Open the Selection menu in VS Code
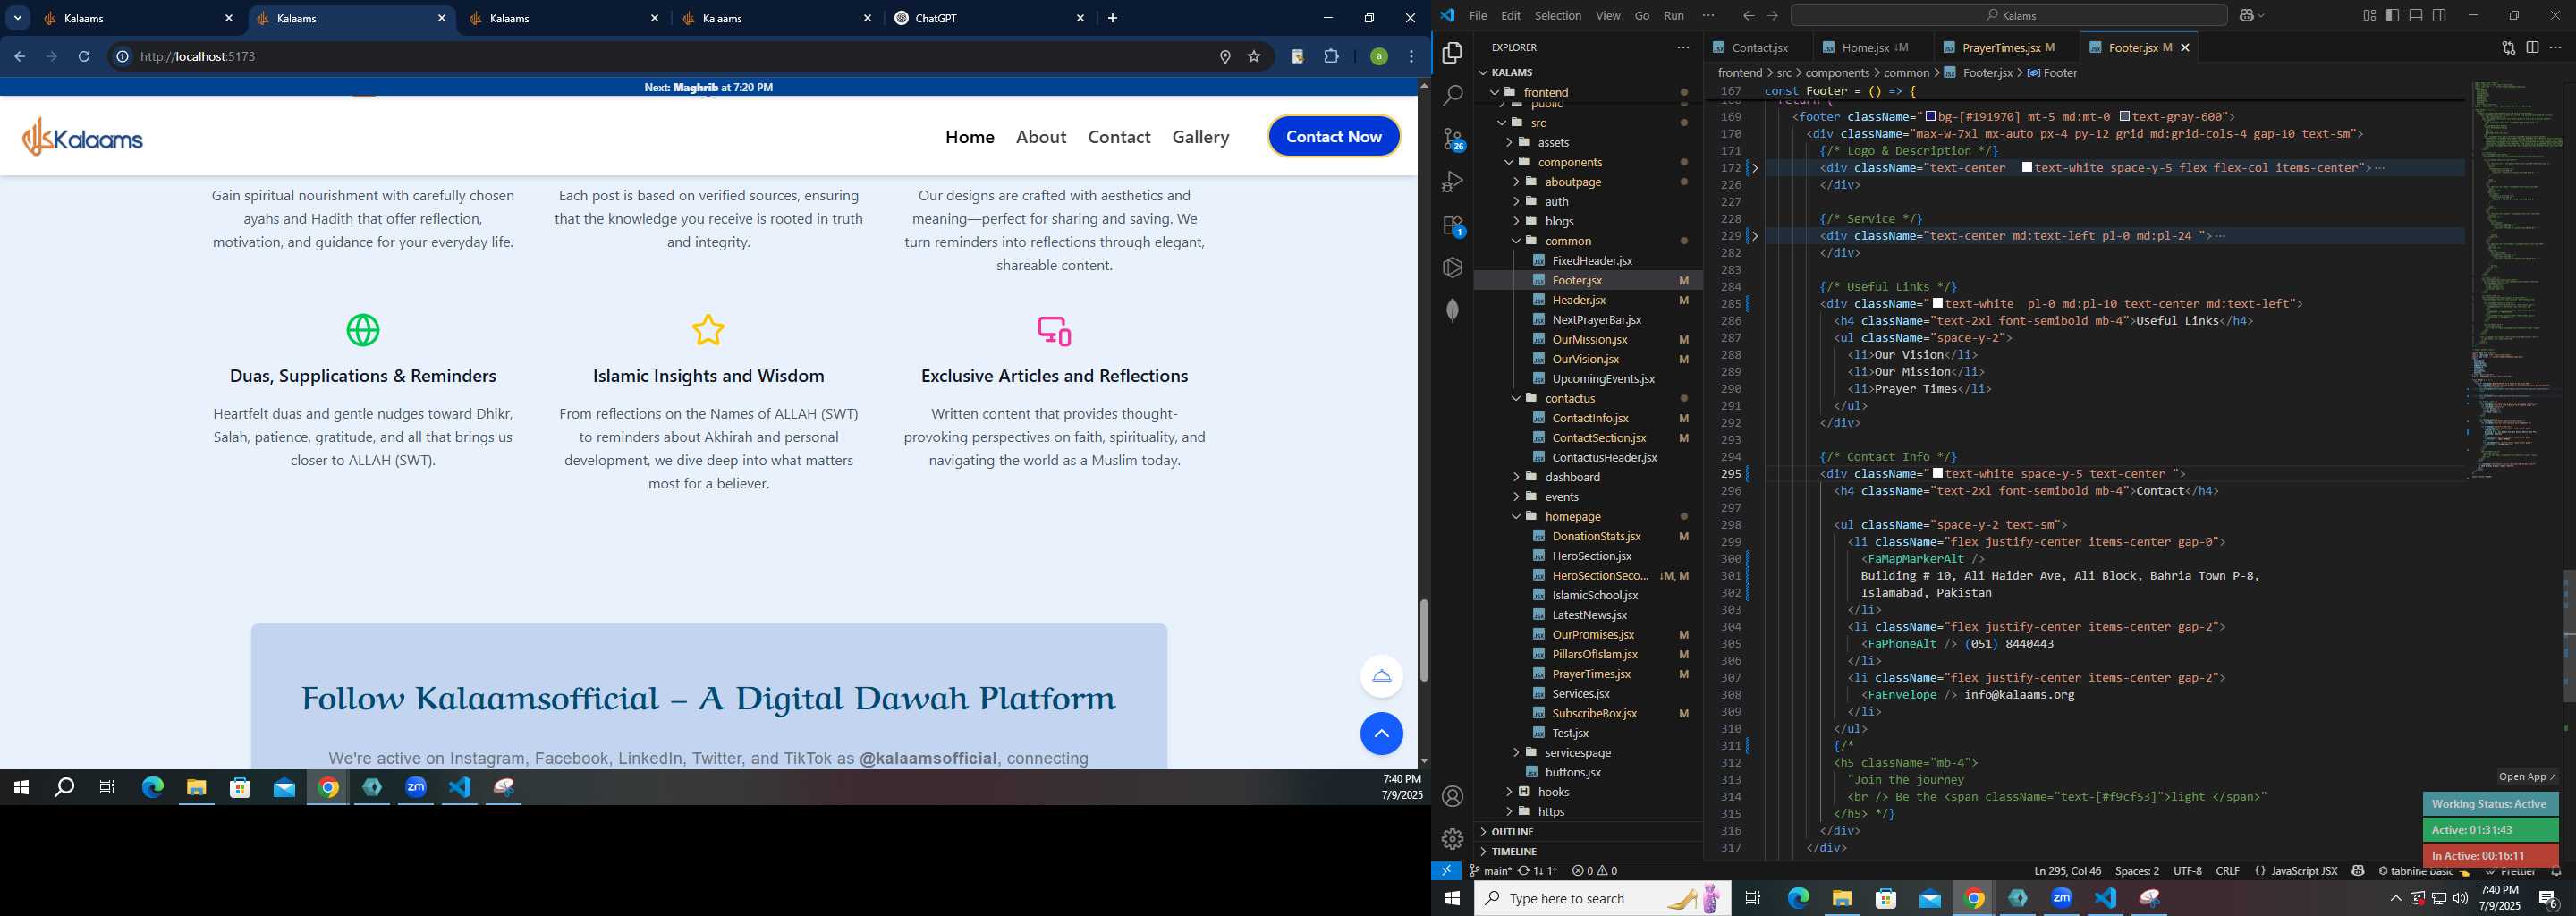Image resolution: width=2576 pixels, height=916 pixels. [1558, 15]
